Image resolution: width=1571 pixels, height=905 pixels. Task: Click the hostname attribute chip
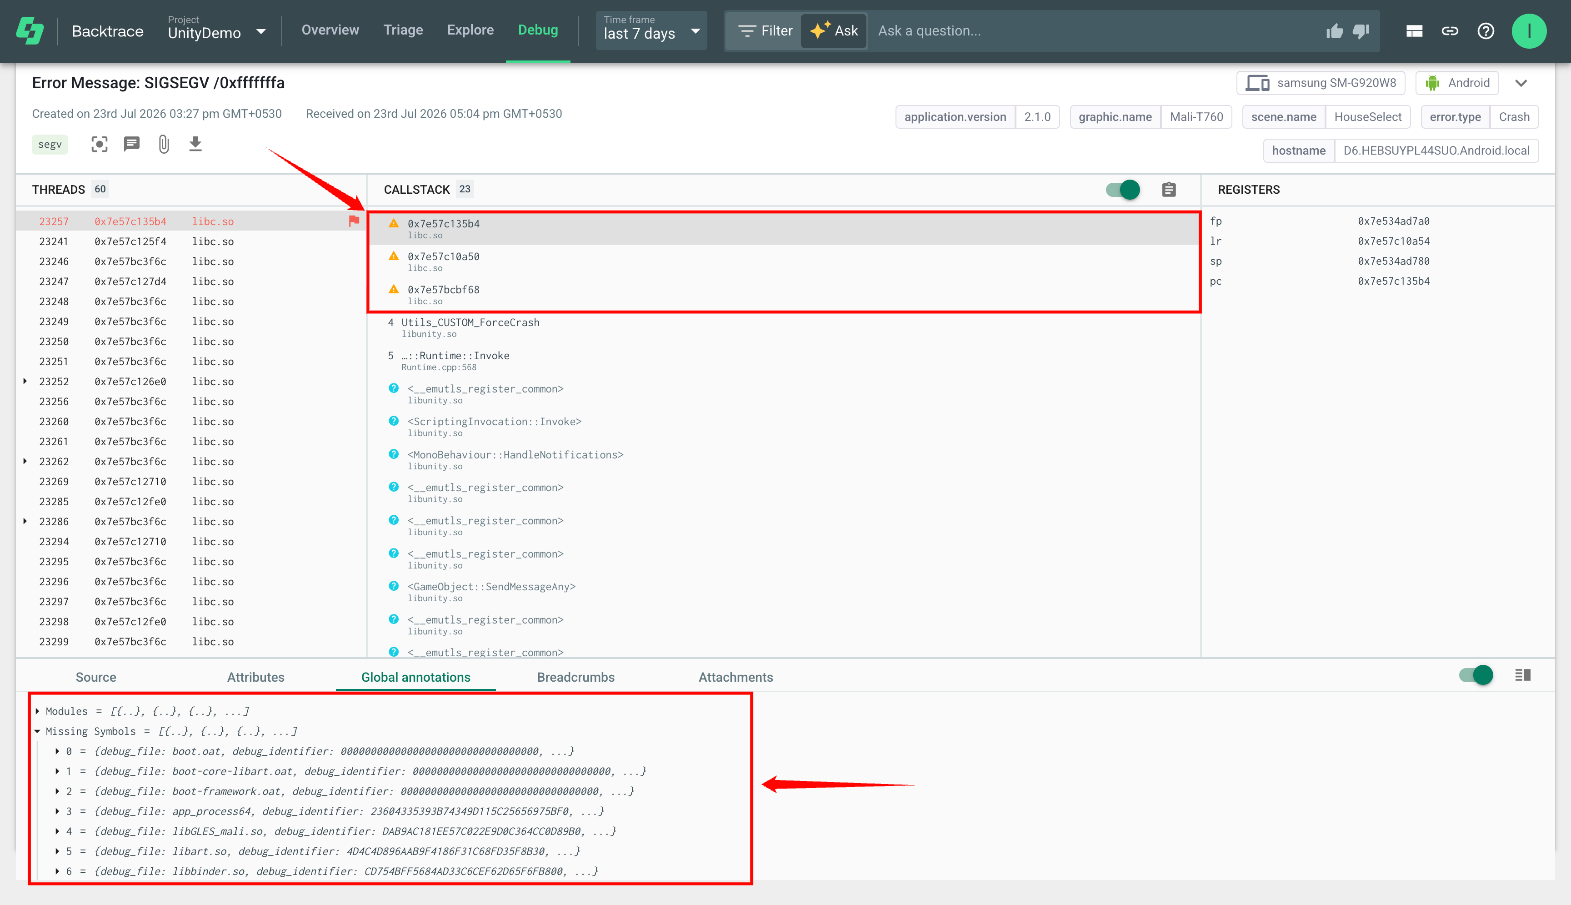pos(1401,151)
